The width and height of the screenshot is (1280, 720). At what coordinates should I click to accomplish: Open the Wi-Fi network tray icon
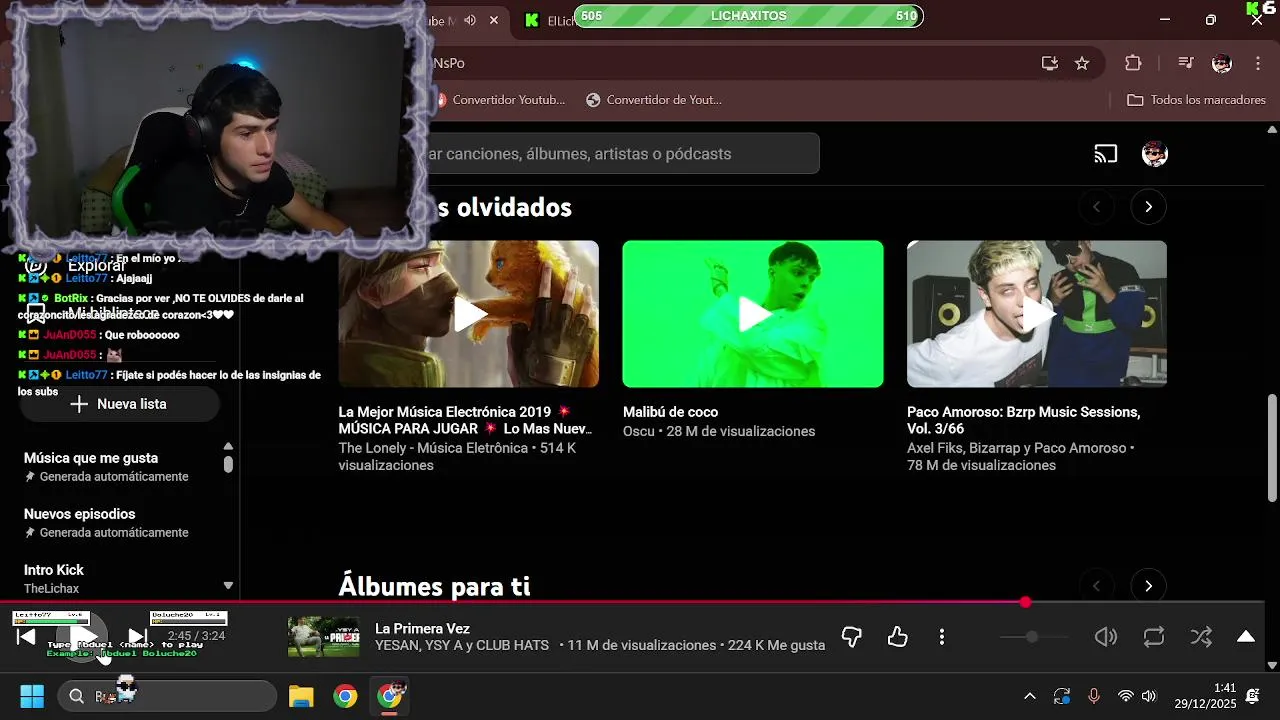coord(1126,696)
